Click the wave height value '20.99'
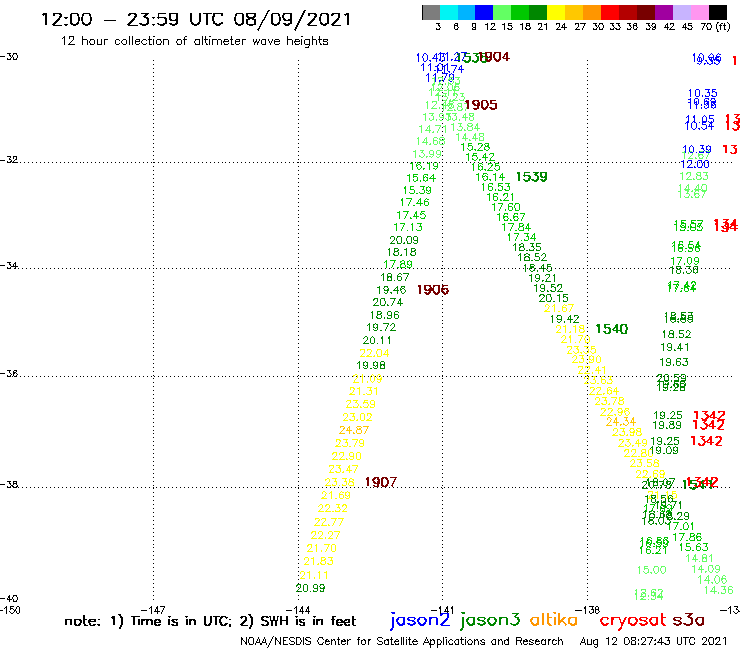 click(x=310, y=588)
